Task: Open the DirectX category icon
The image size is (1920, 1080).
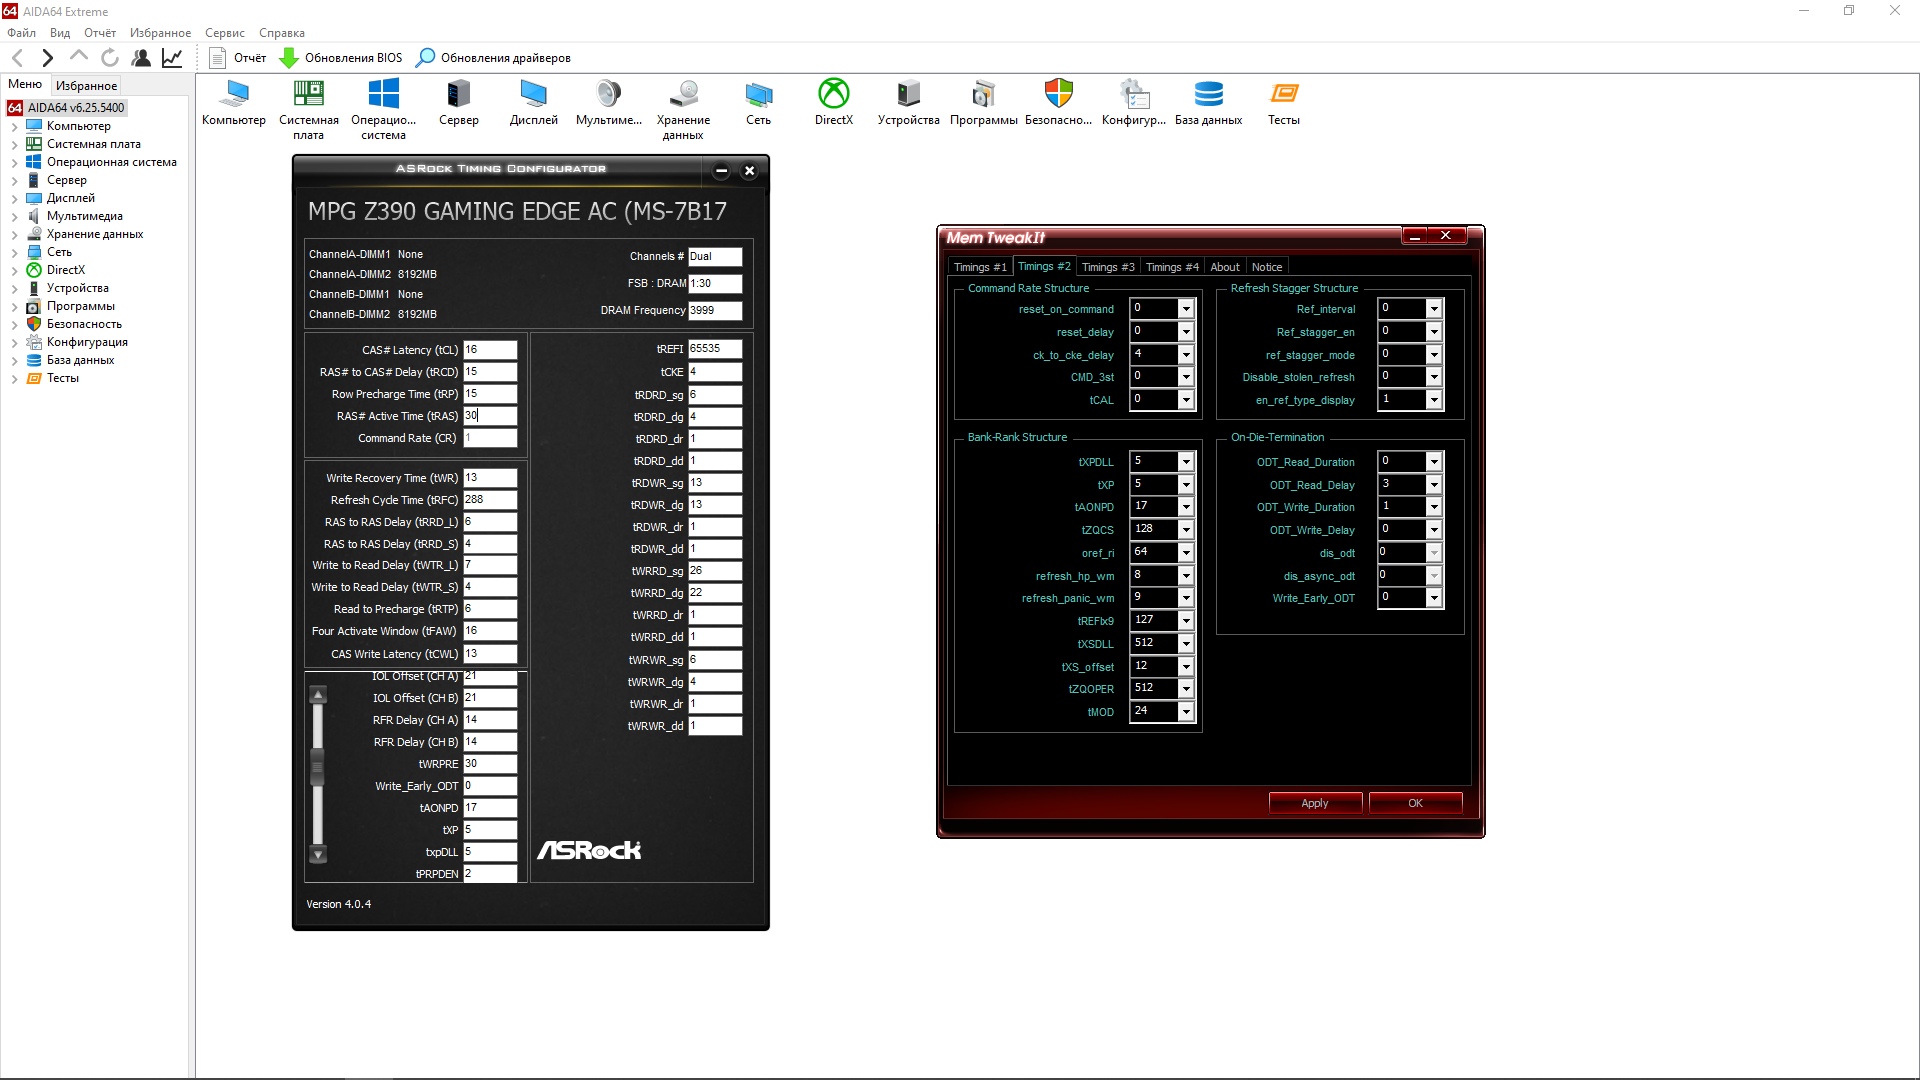Action: tap(833, 94)
